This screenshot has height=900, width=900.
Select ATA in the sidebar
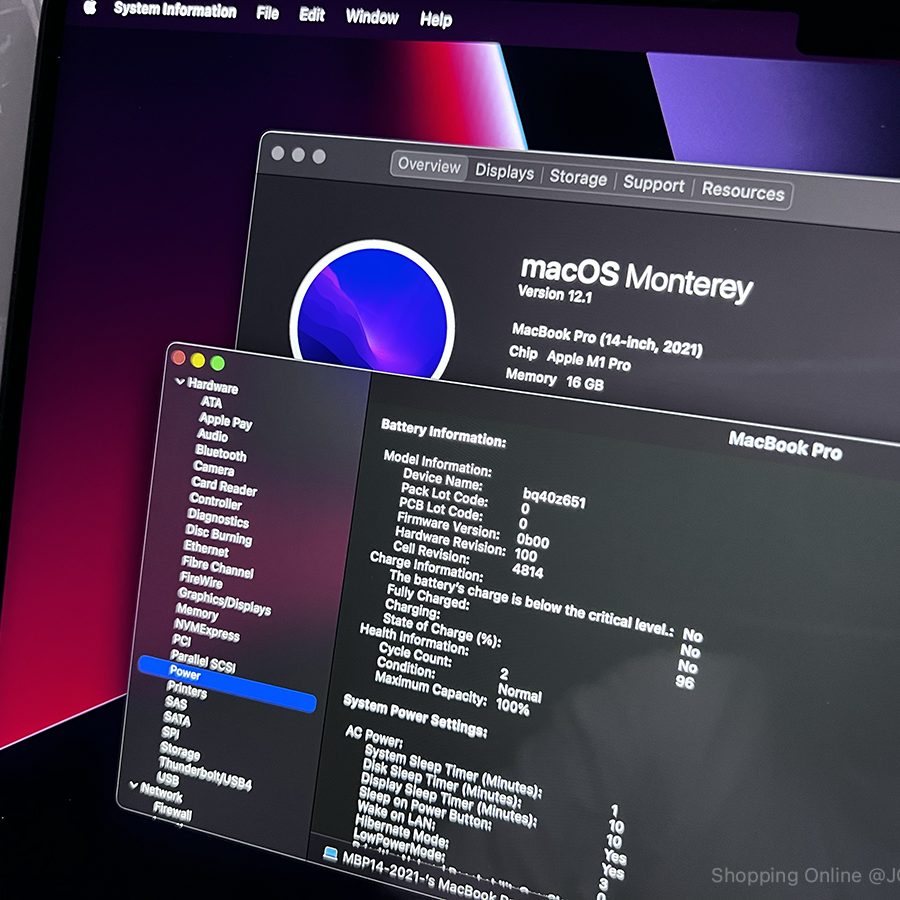[x=211, y=402]
